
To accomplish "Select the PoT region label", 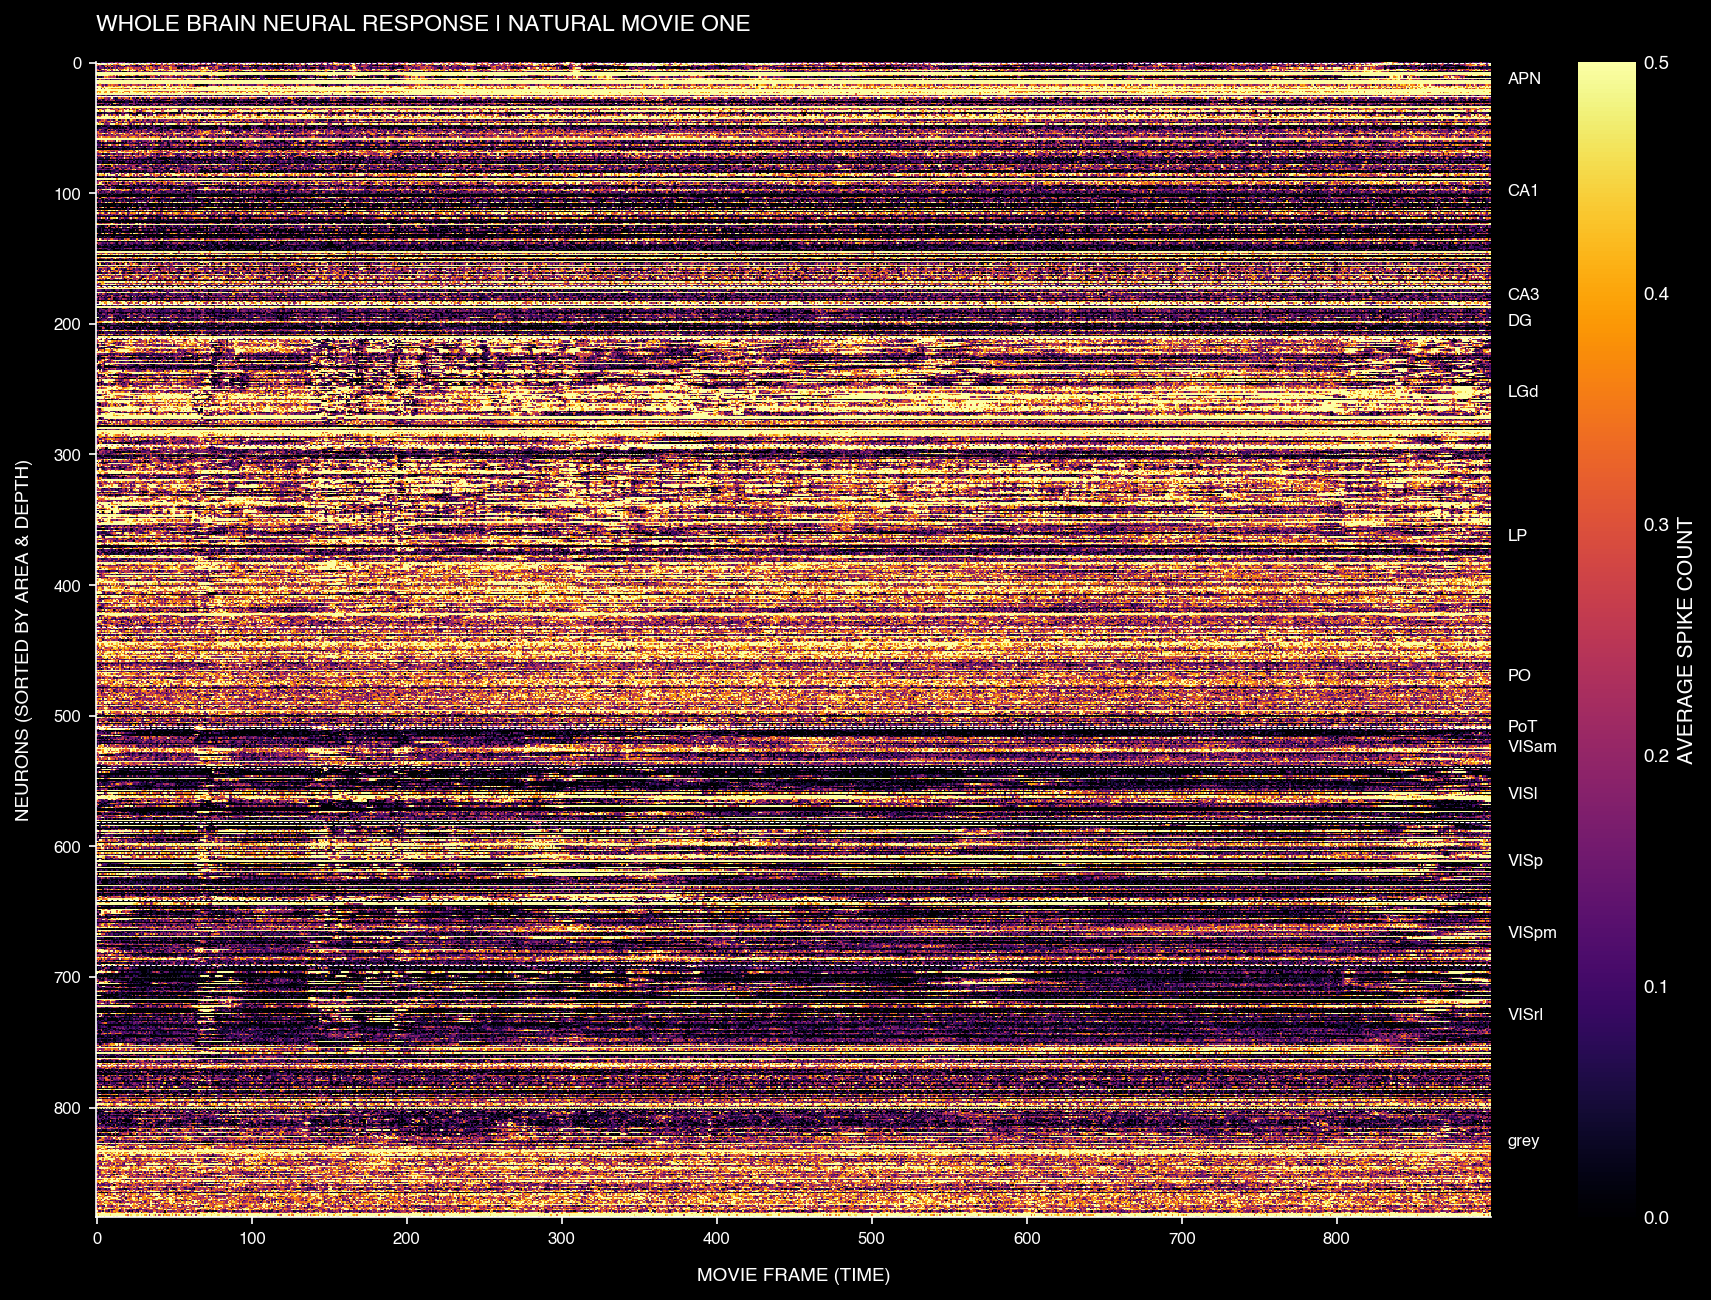I will (1521, 727).
